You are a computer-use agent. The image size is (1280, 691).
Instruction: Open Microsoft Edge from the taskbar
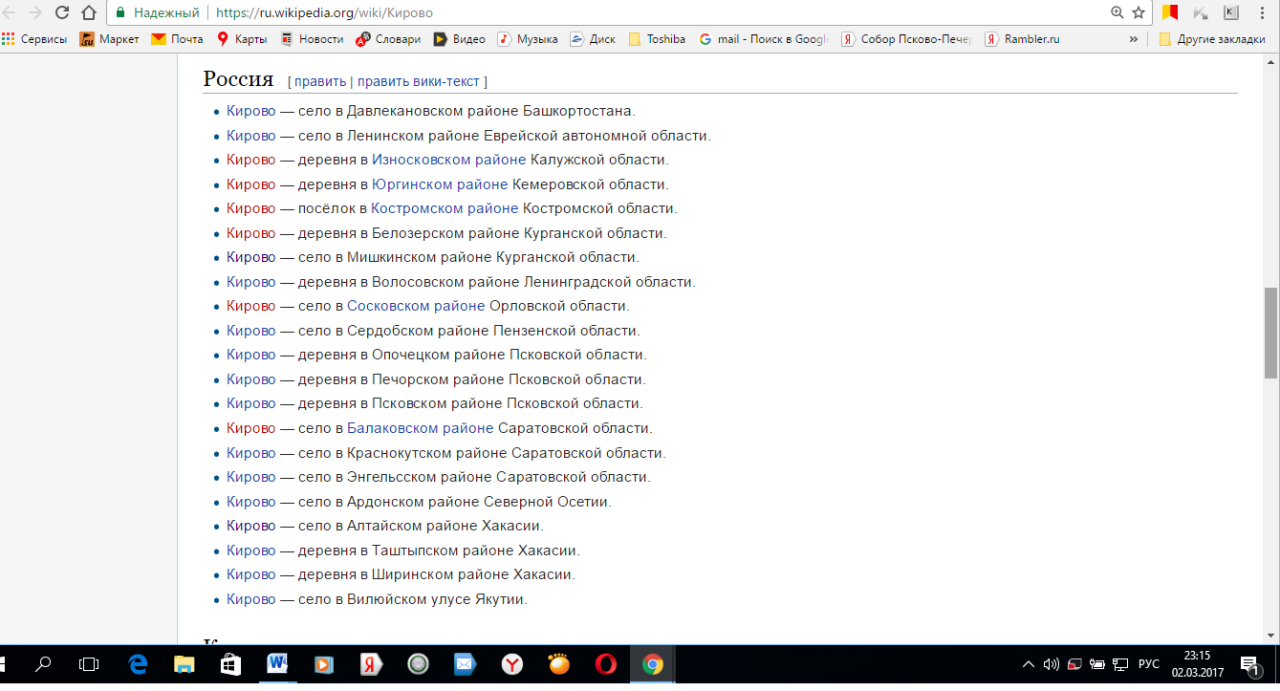click(x=138, y=664)
